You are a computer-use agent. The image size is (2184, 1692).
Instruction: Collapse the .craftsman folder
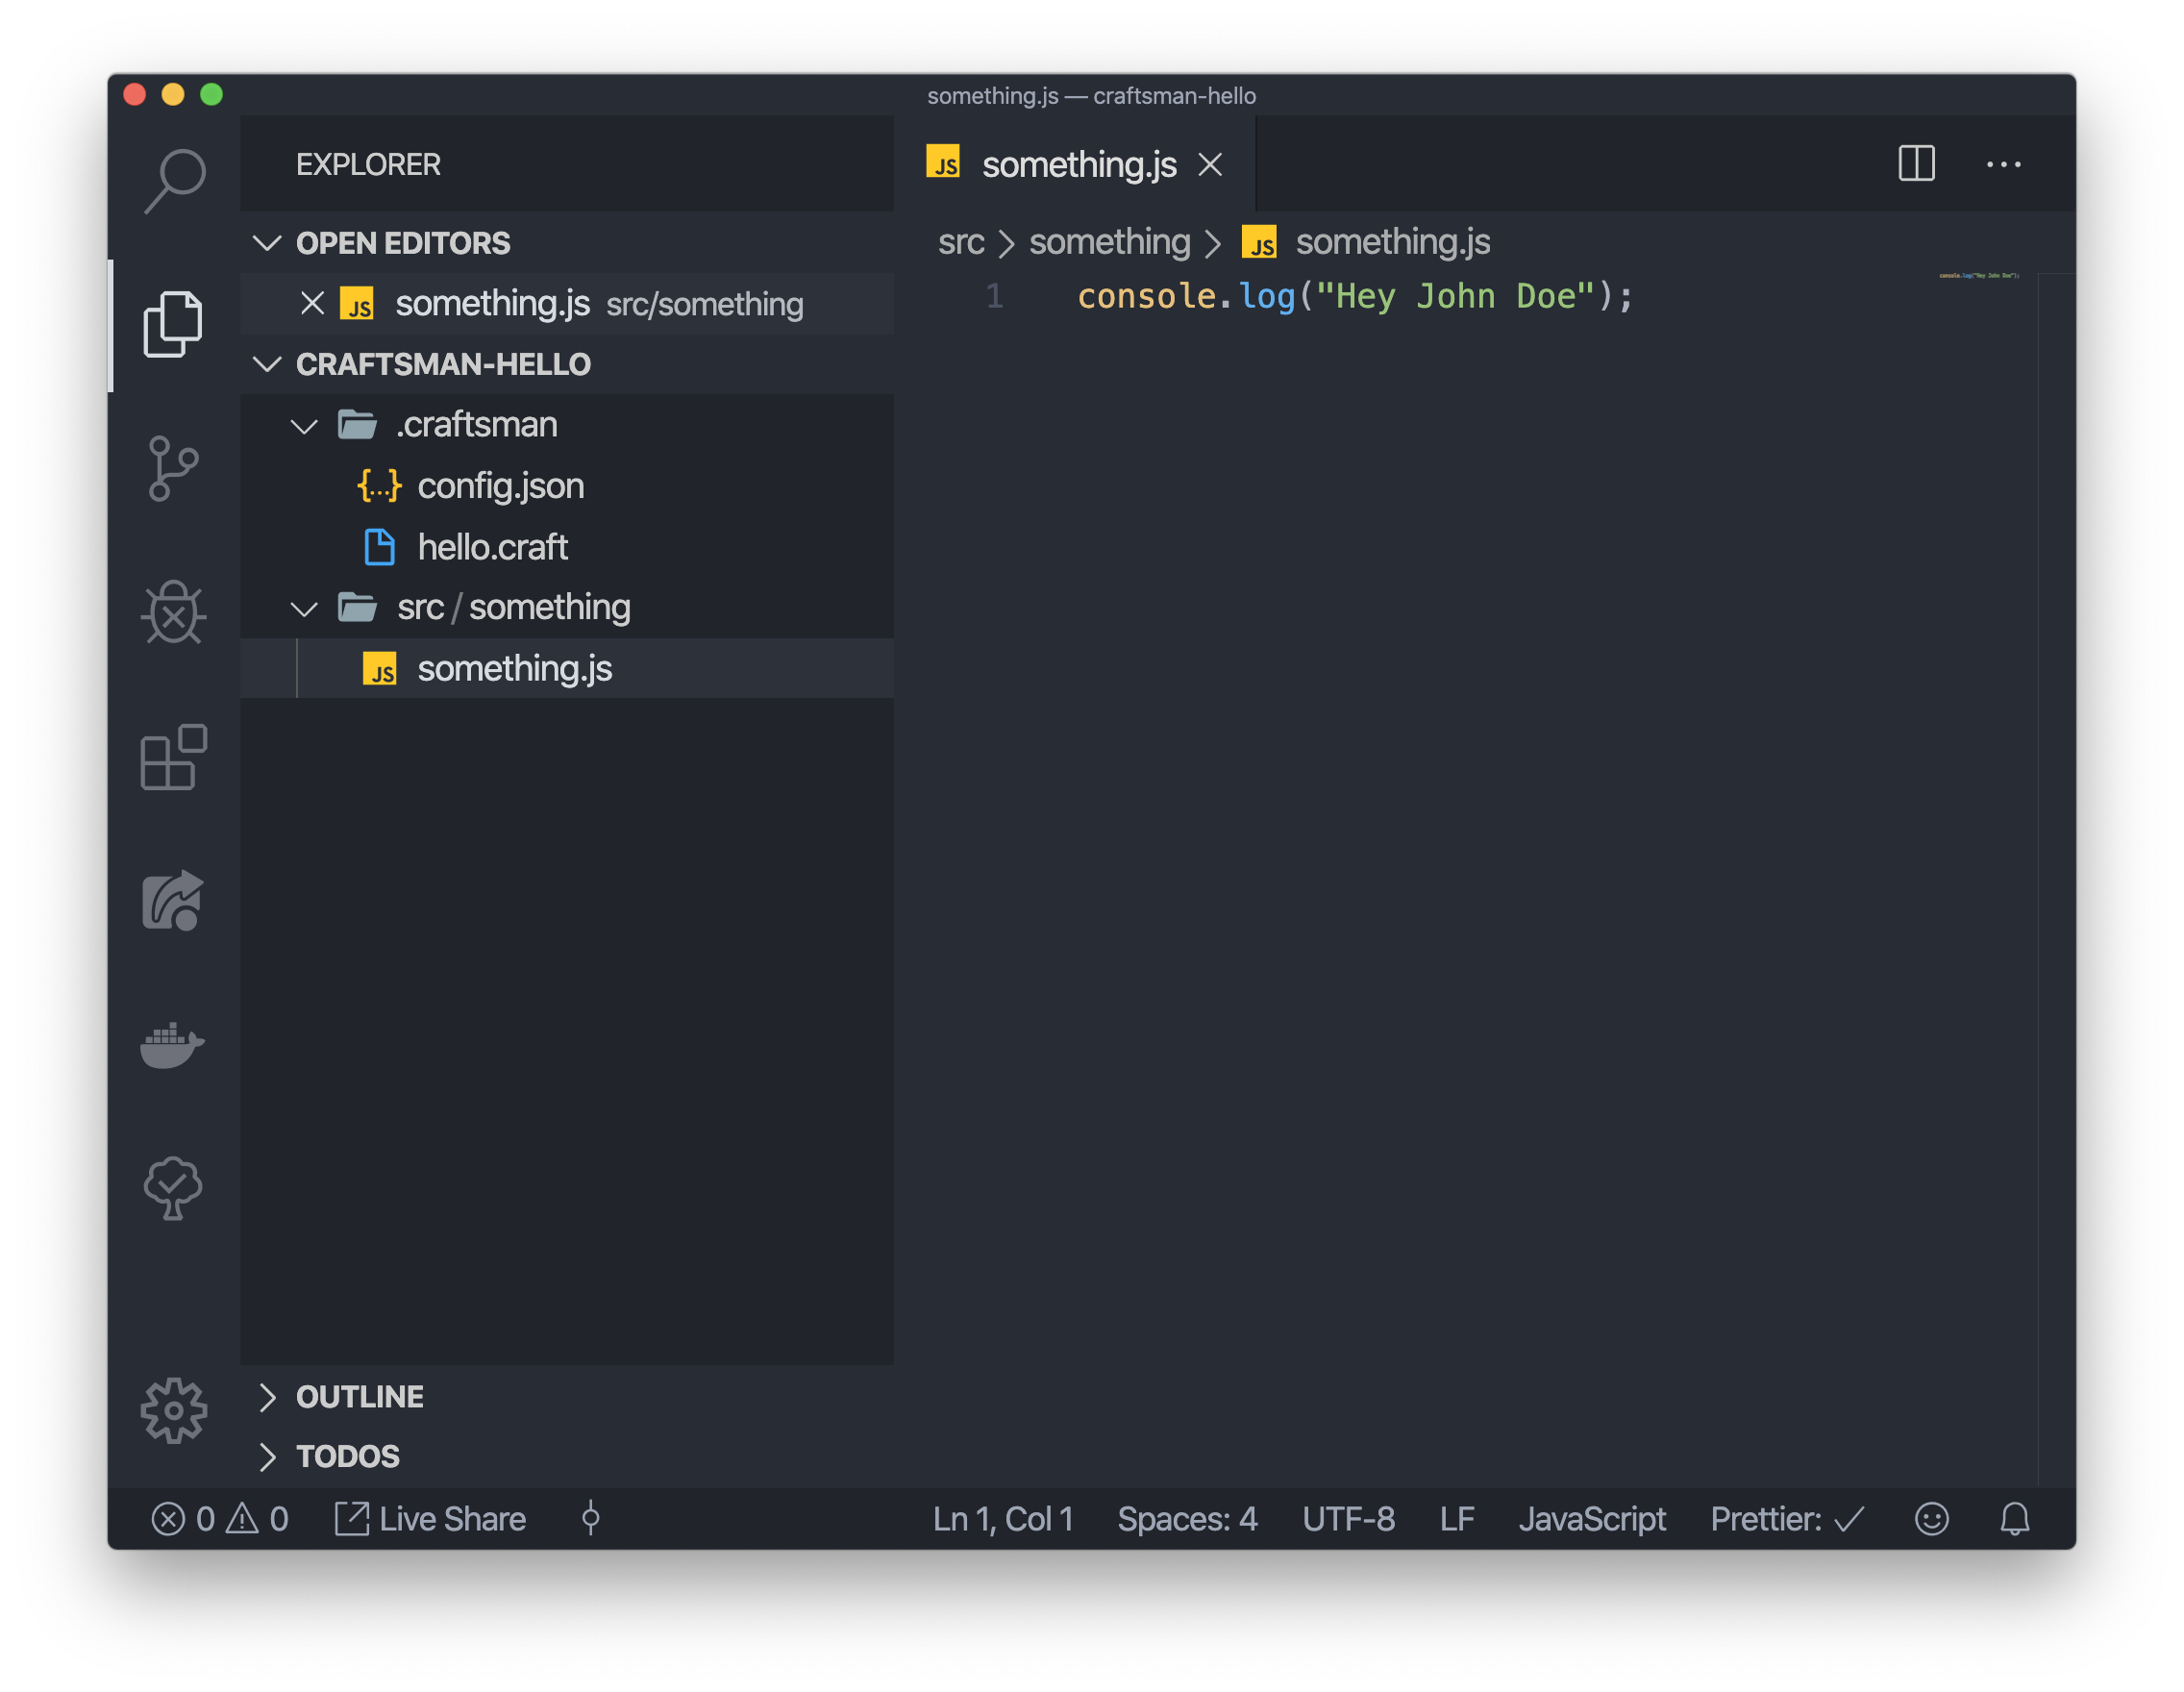pos(476,425)
